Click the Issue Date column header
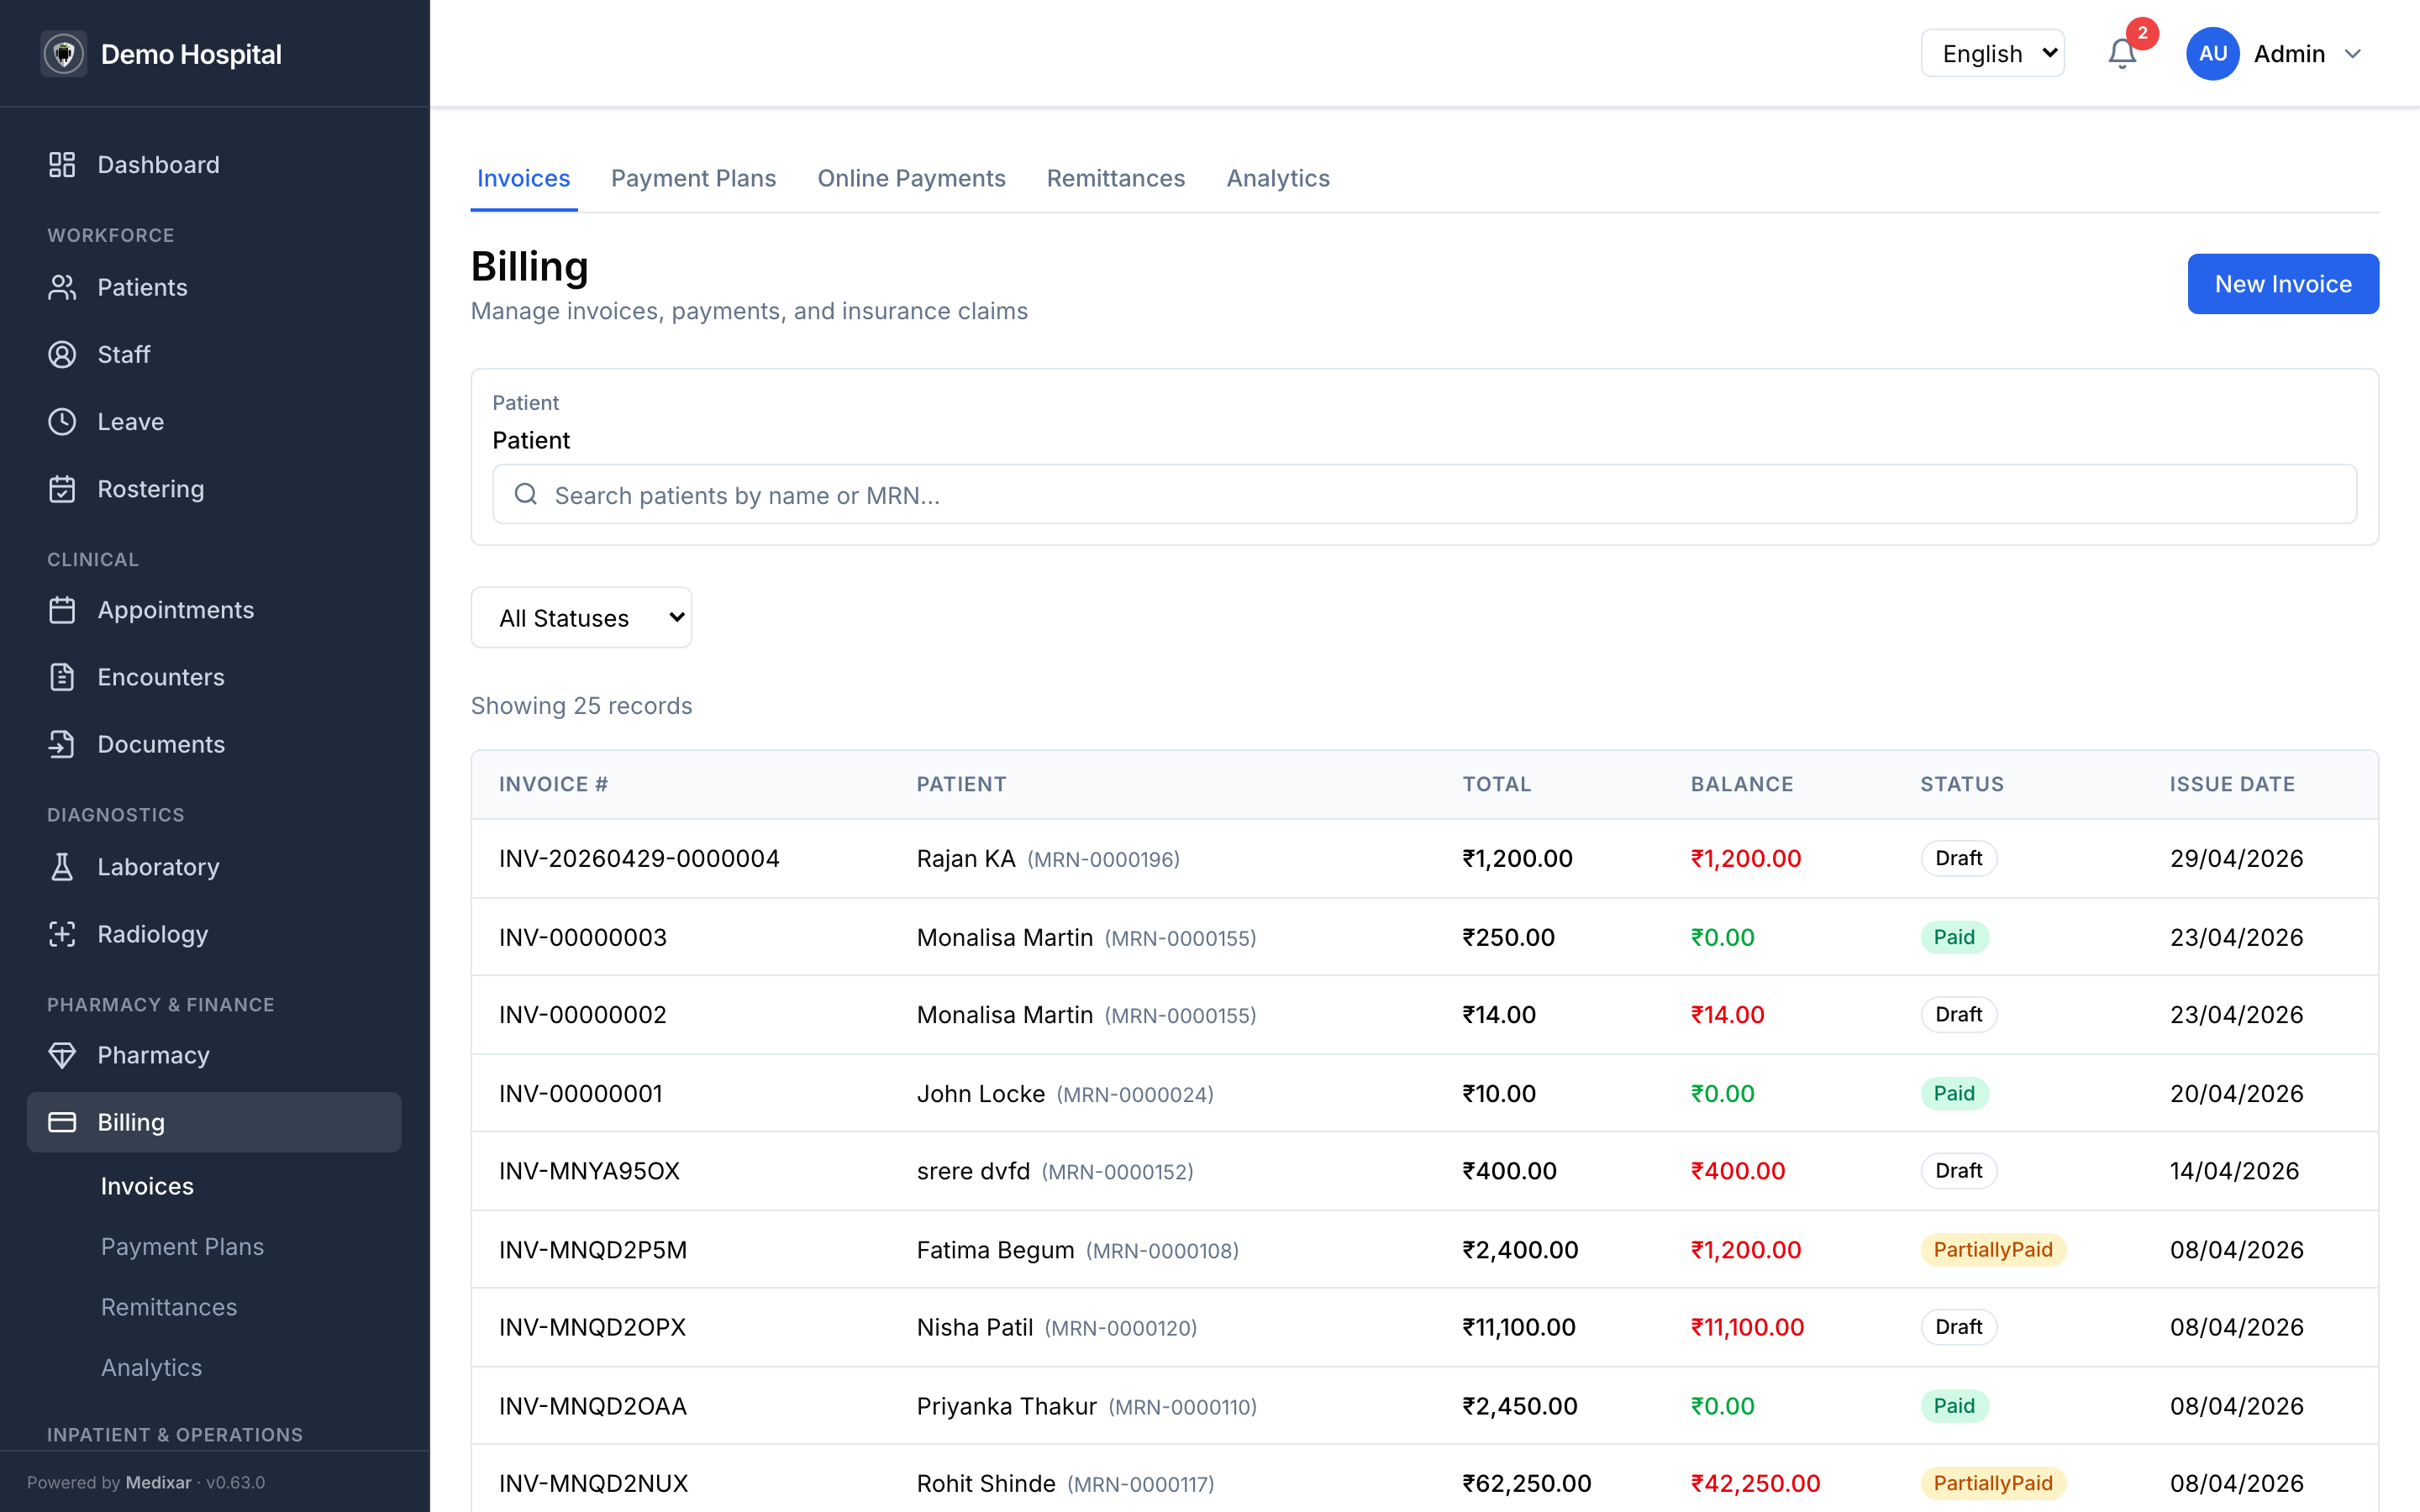Image resolution: width=2420 pixels, height=1512 pixels. [2232, 784]
